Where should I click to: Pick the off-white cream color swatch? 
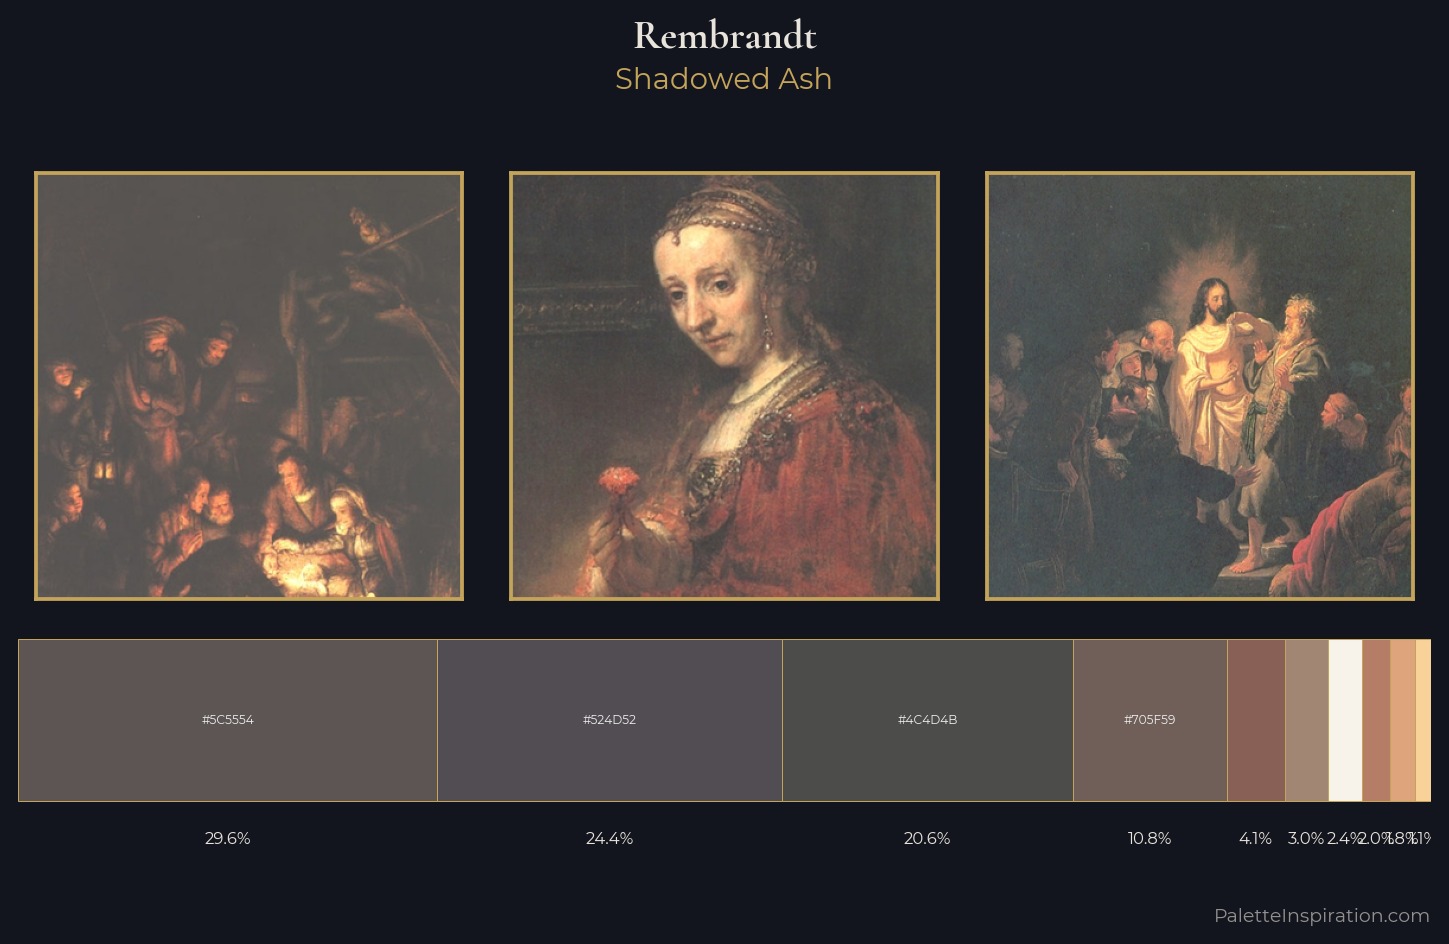click(x=1345, y=720)
